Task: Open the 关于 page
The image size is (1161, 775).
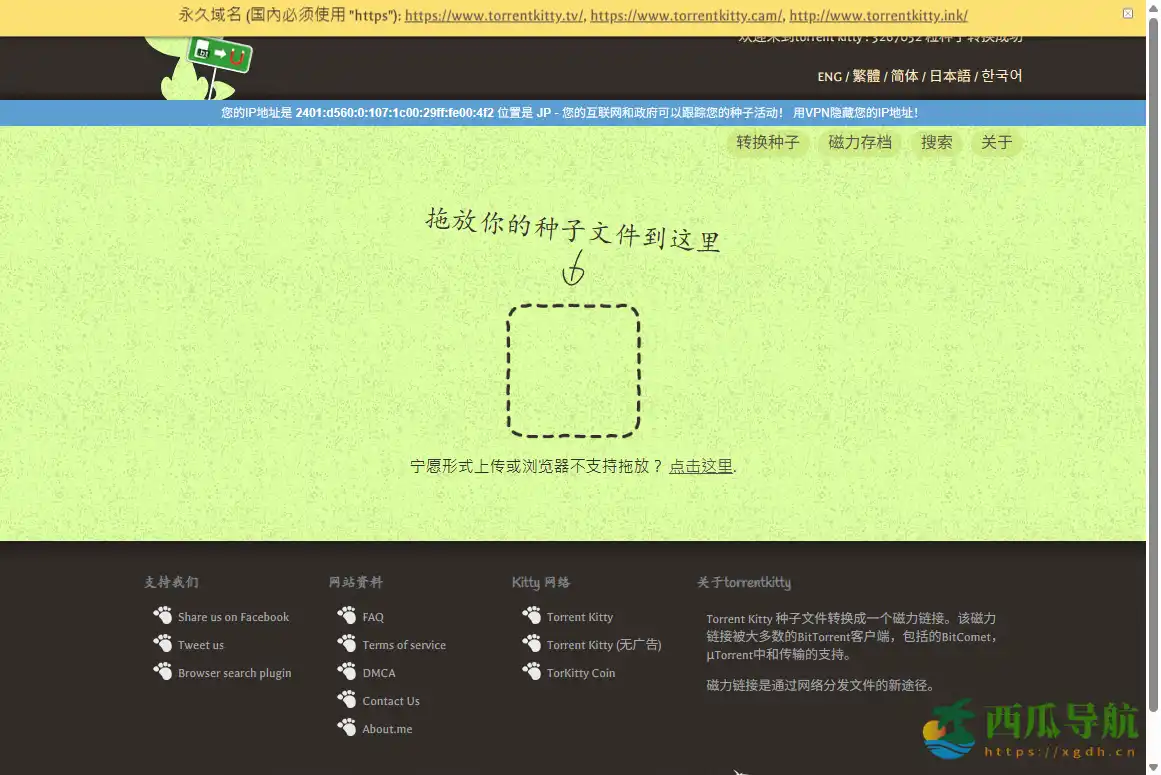Action: [x=996, y=142]
